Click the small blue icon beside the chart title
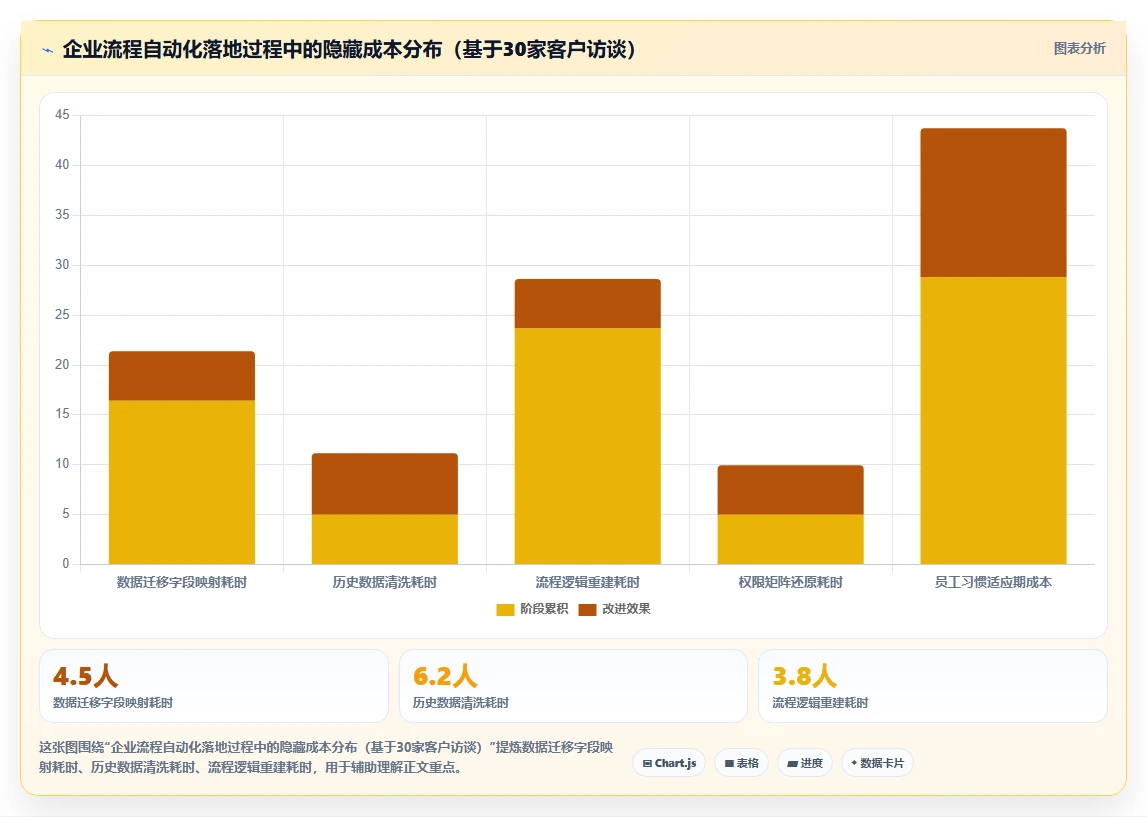Screen dimensions: 1147x817 (x=48, y=50)
